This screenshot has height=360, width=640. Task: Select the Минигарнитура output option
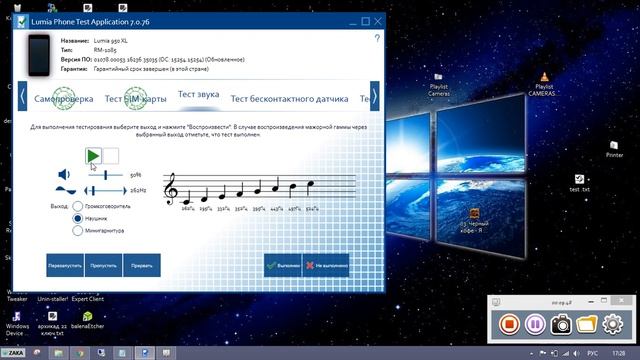coord(78,231)
